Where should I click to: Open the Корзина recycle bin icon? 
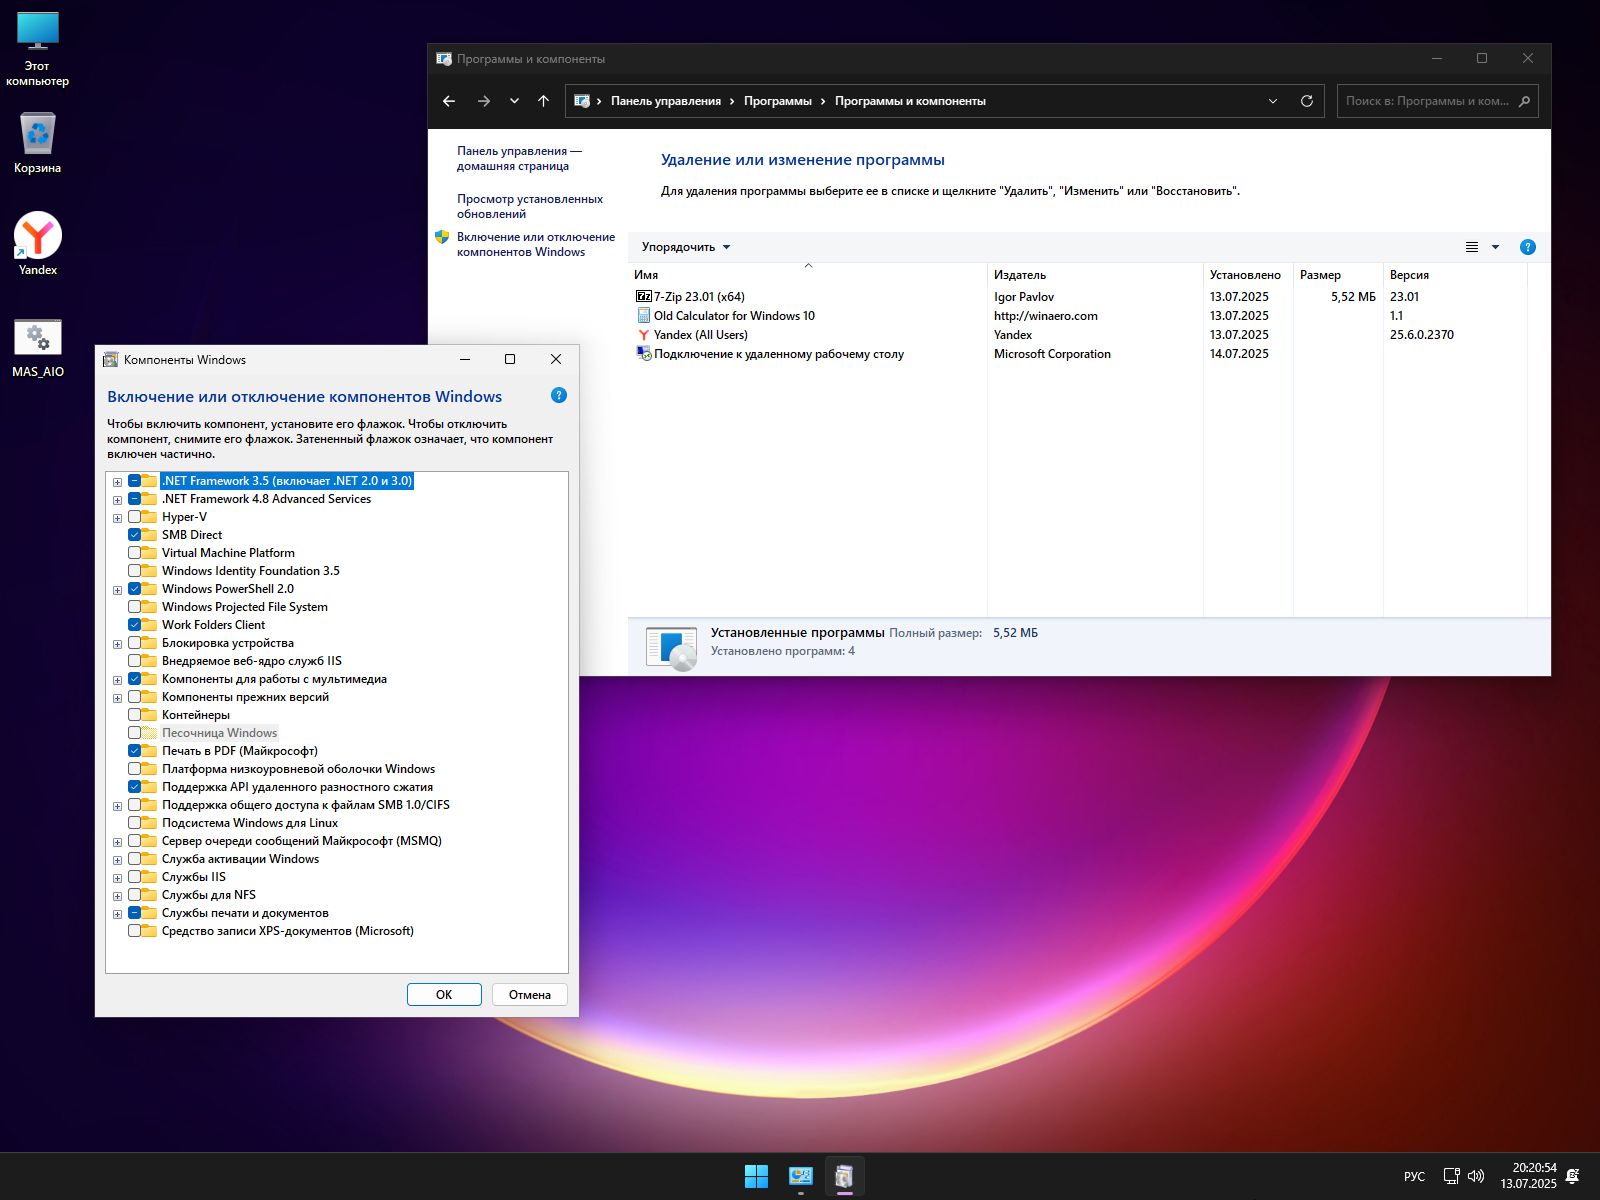[38, 142]
